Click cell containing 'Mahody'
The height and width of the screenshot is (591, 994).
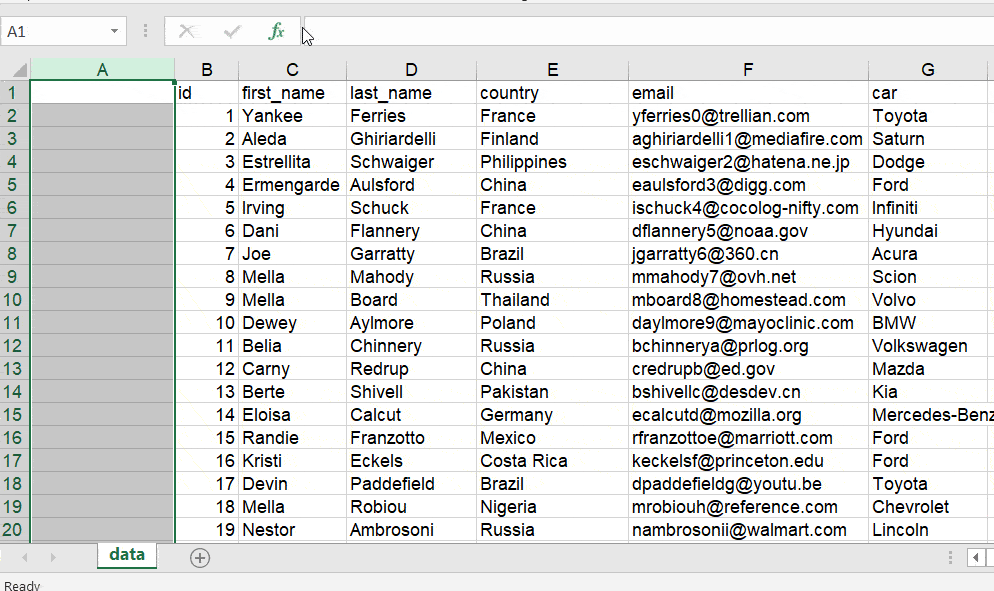[411, 276]
